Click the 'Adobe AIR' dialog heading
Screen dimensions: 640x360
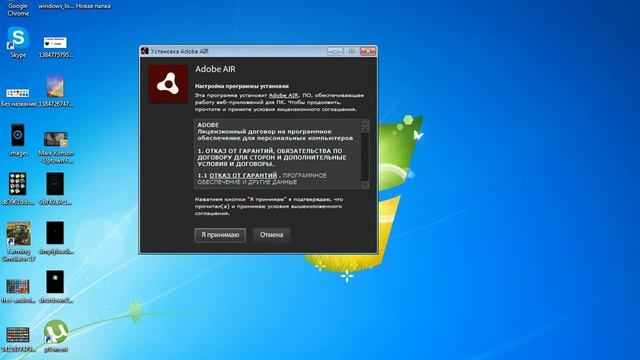(x=215, y=69)
